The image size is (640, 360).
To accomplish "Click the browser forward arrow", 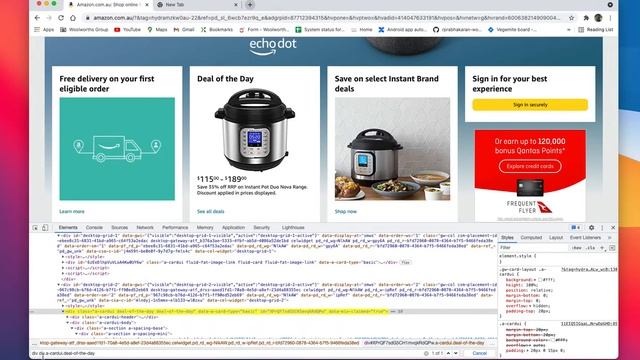I will coord(49,18).
